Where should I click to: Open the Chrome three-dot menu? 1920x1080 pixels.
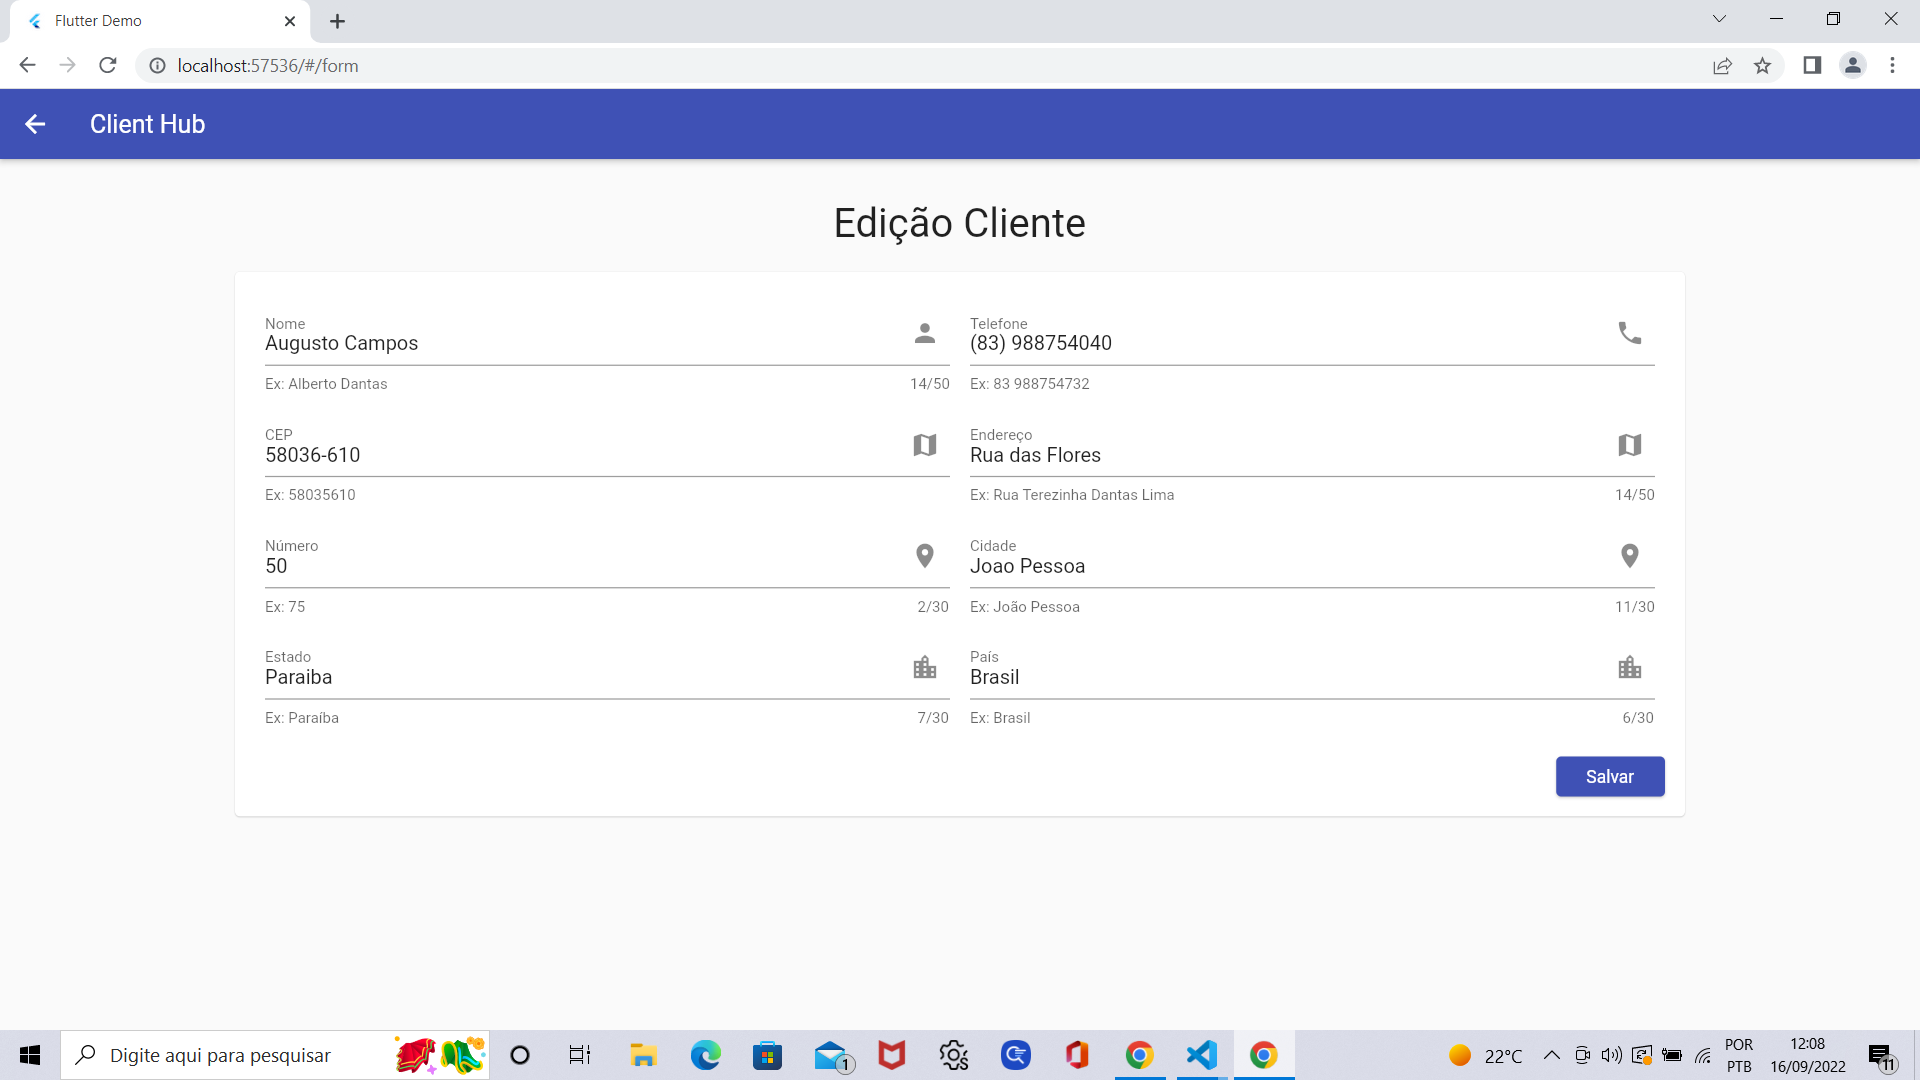pos(1892,65)
